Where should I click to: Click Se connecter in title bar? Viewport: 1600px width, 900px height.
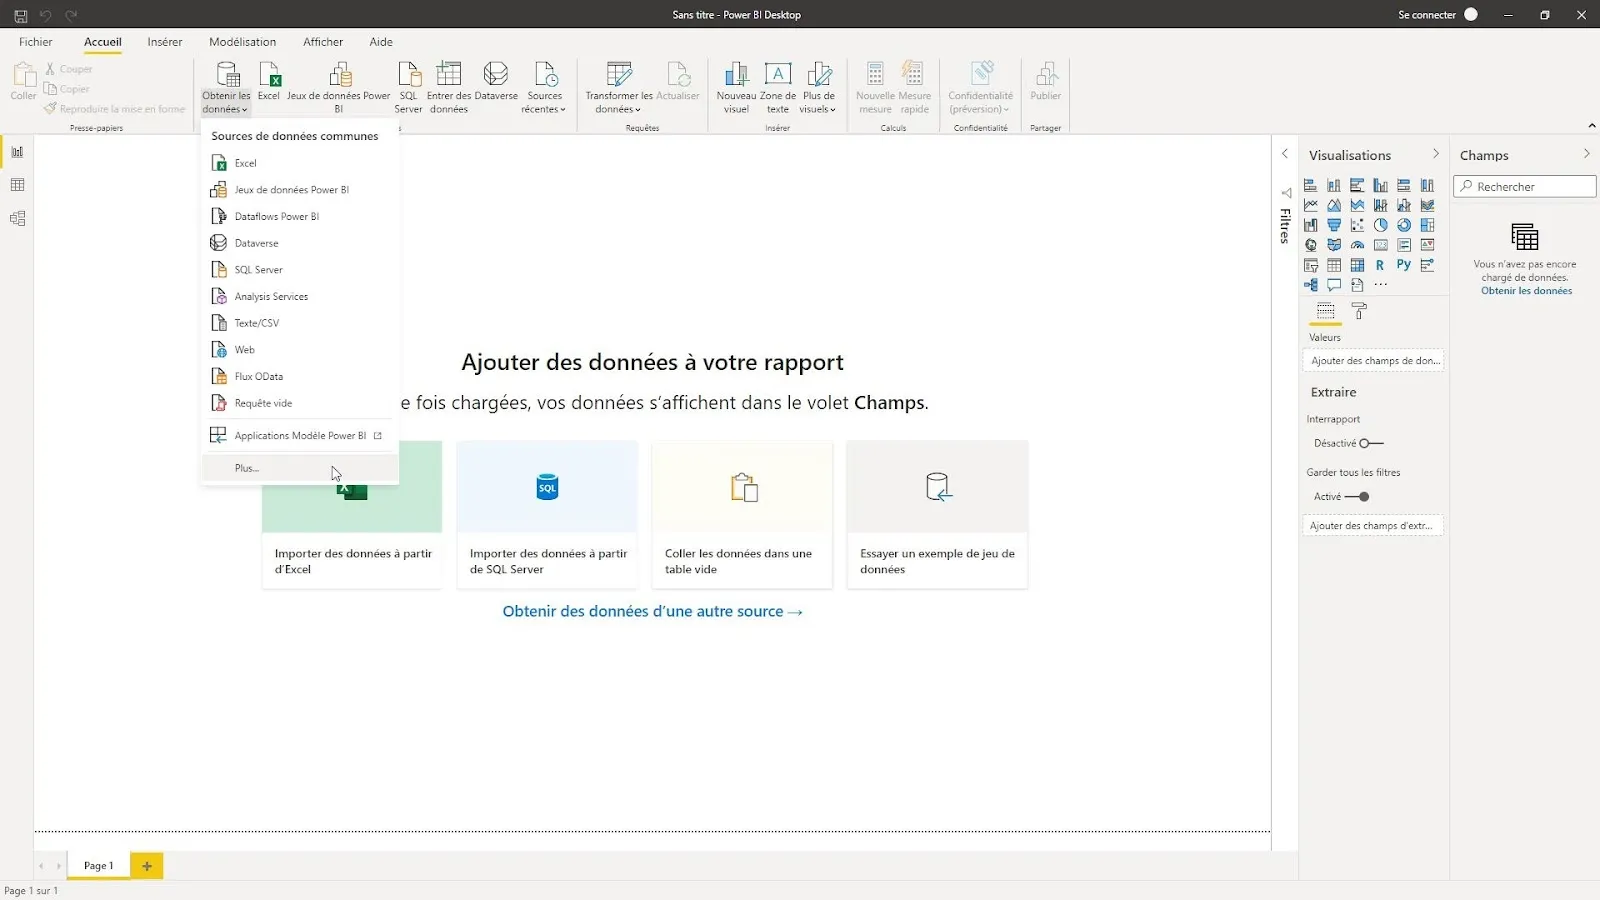tap(1426, 15)
